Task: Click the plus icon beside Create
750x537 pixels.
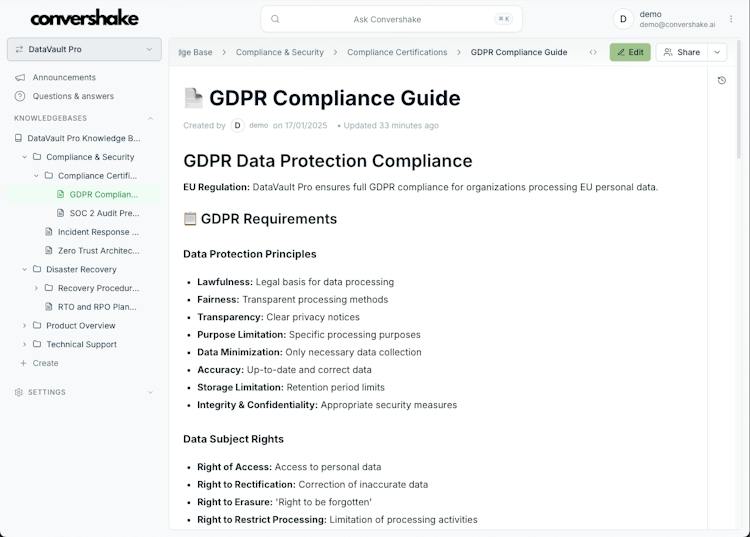Action: pos(23,363)
